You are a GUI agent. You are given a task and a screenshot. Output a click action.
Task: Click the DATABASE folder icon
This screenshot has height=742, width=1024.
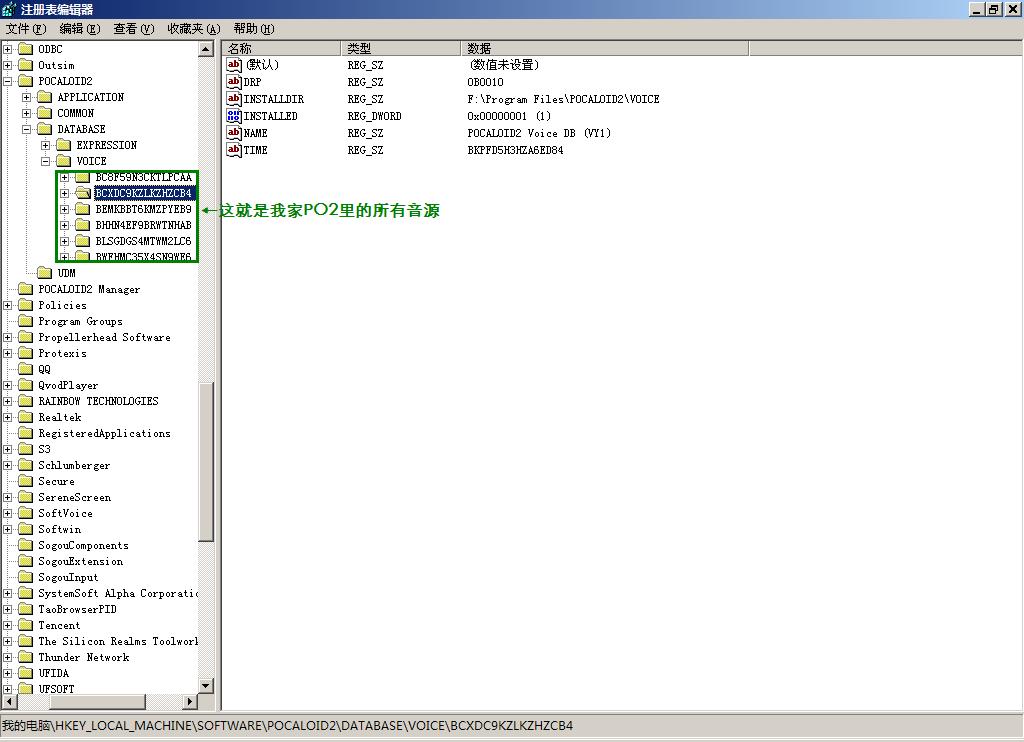(x=44, y=129)
